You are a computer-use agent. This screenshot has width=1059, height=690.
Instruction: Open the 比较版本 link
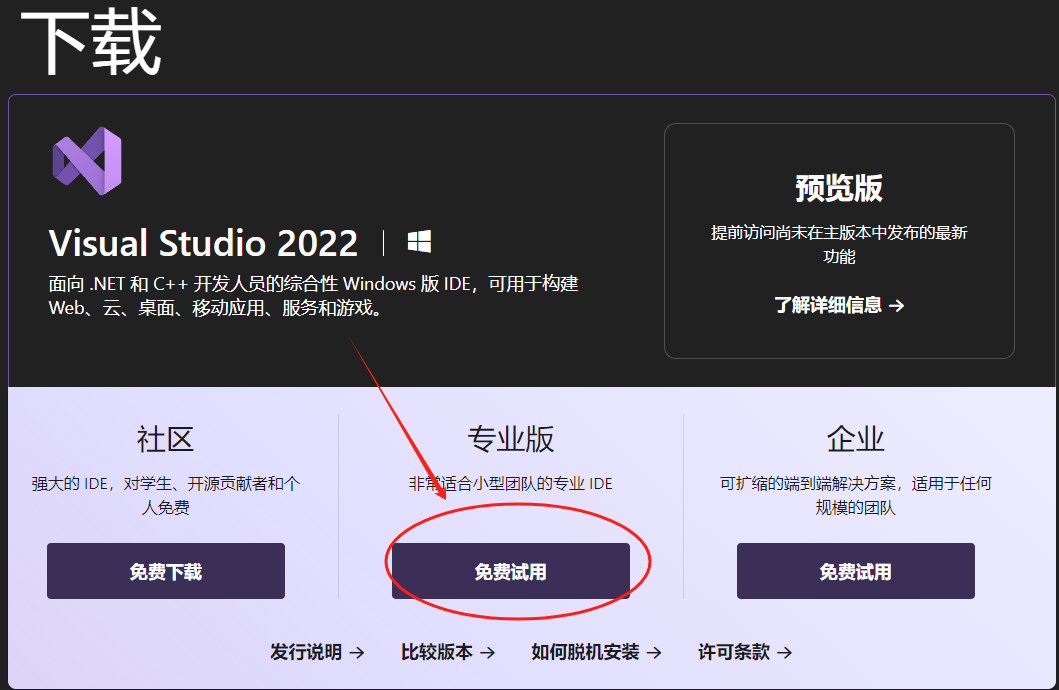(448, 652)
